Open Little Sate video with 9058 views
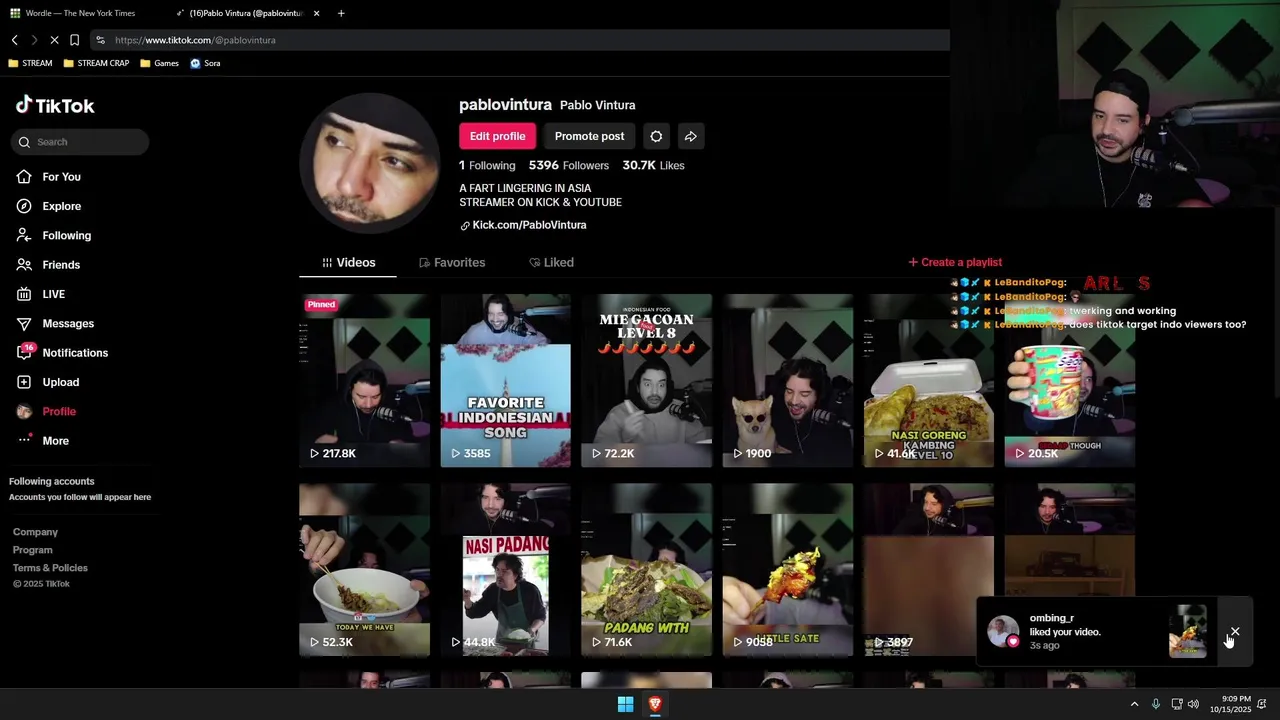 point(788,570)
